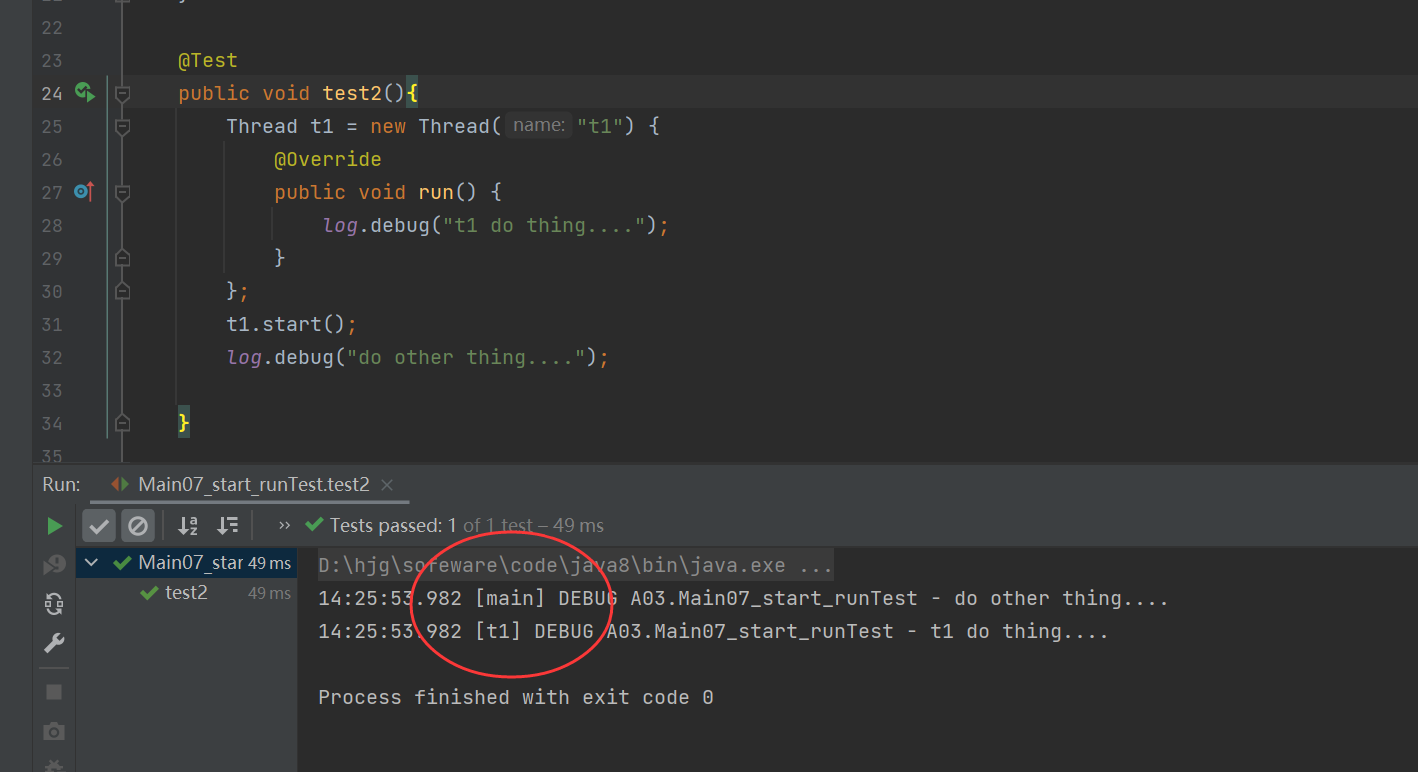Select test2 in the test results tree
1418x772 pixels.
(x=186, y=593)
